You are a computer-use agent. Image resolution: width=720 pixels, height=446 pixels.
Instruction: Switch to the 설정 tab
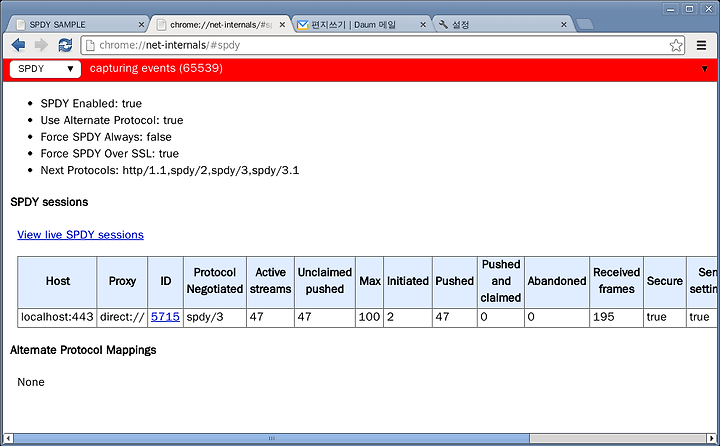pyautogui.click(x=503, y=24)
